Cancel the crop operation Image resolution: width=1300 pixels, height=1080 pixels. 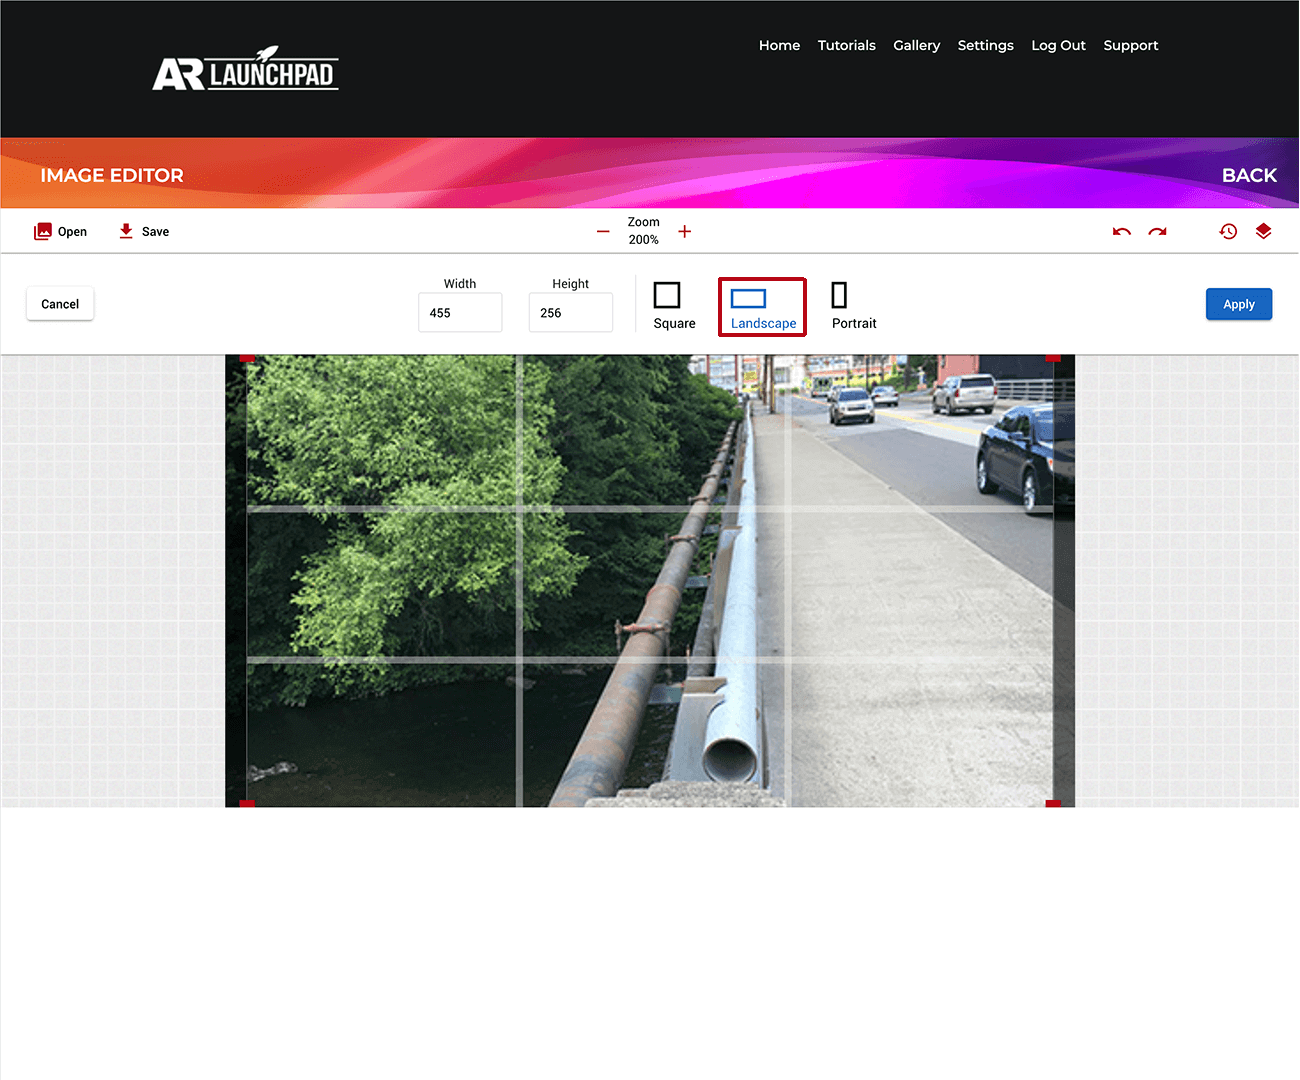pyautogui.click(x=60, y=304)
